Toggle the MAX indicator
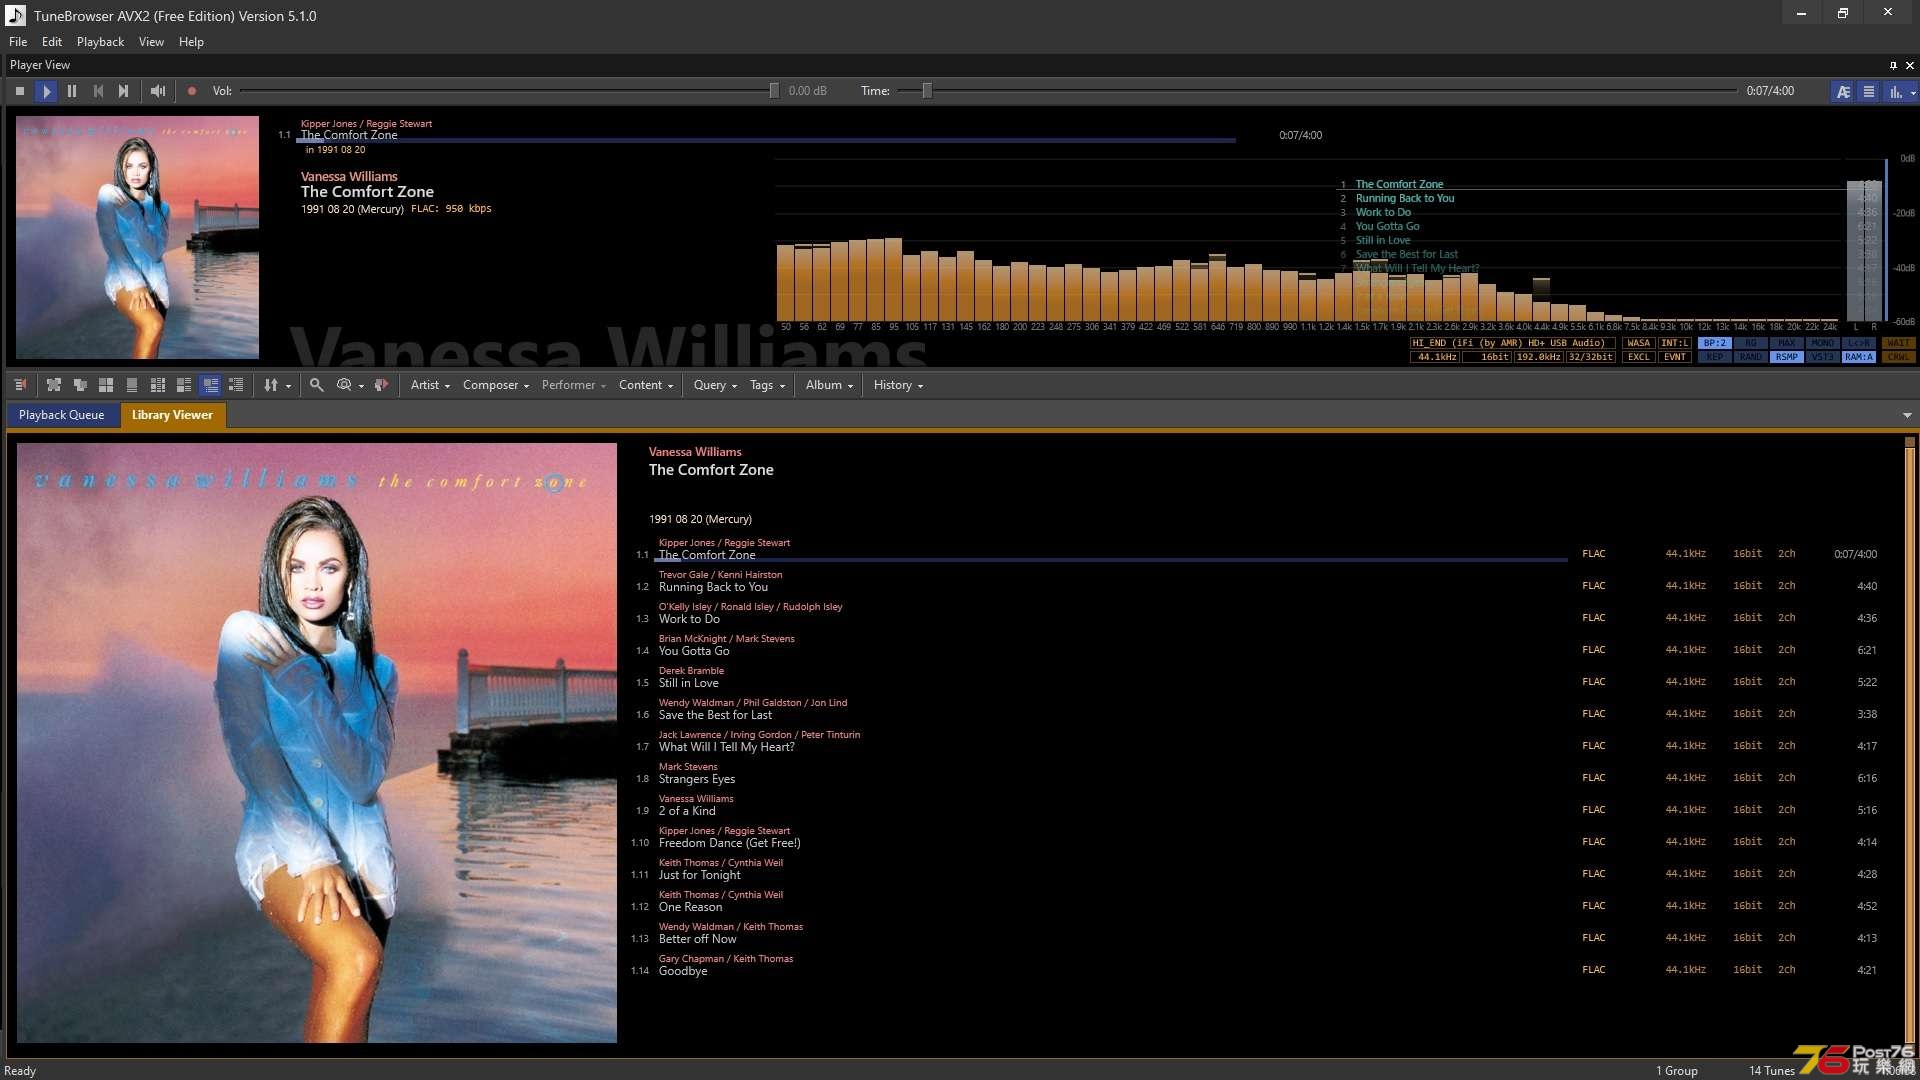The image size is (1920, 1080). point(1786,343)
